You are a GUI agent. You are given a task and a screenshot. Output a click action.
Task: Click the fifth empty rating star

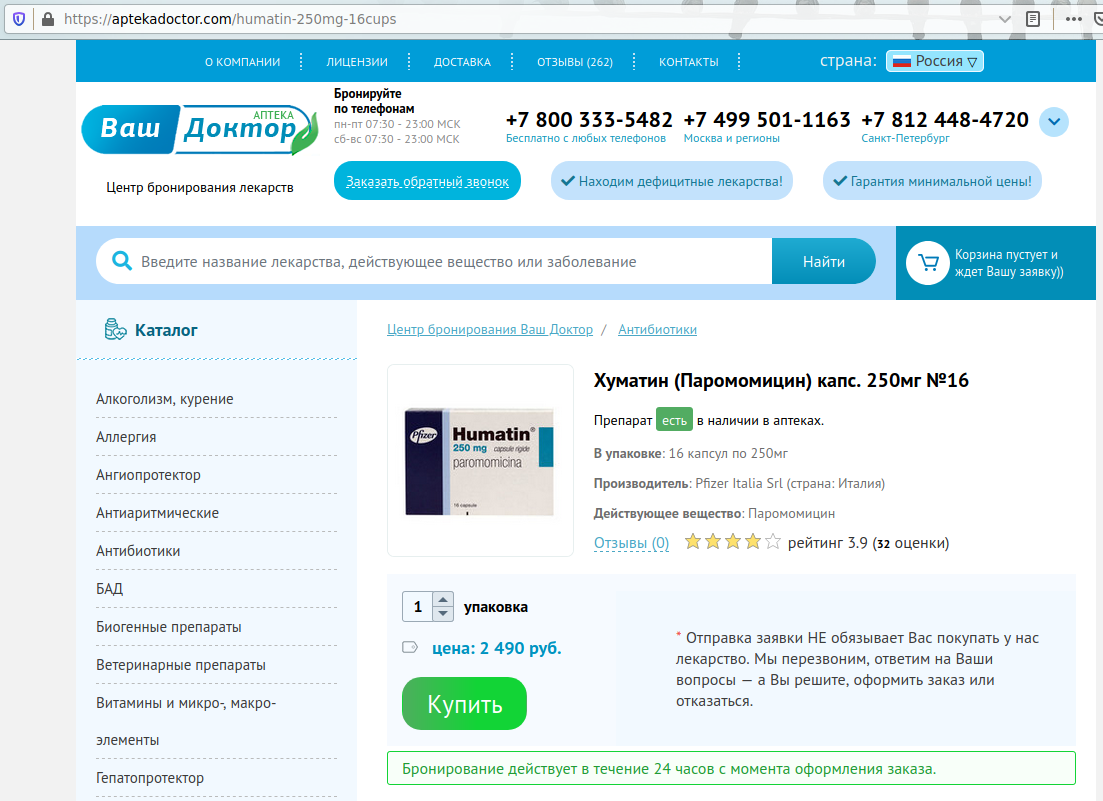[x=773, y=542]
